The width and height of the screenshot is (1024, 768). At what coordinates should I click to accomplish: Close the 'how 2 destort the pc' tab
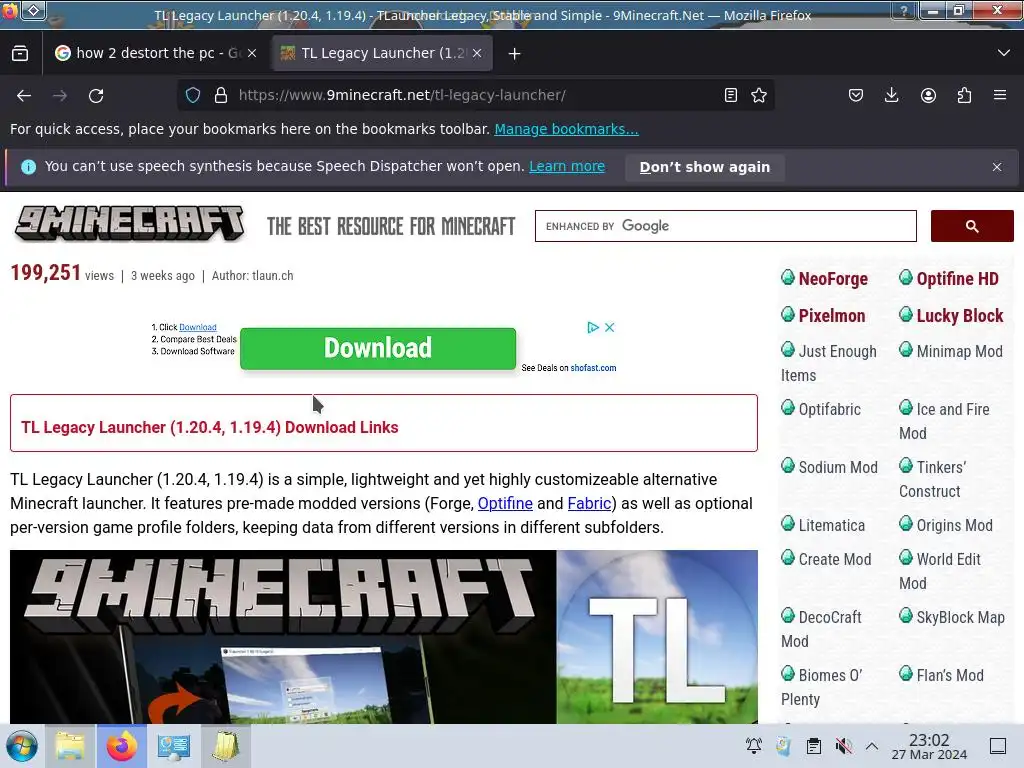tap(252, 54)
